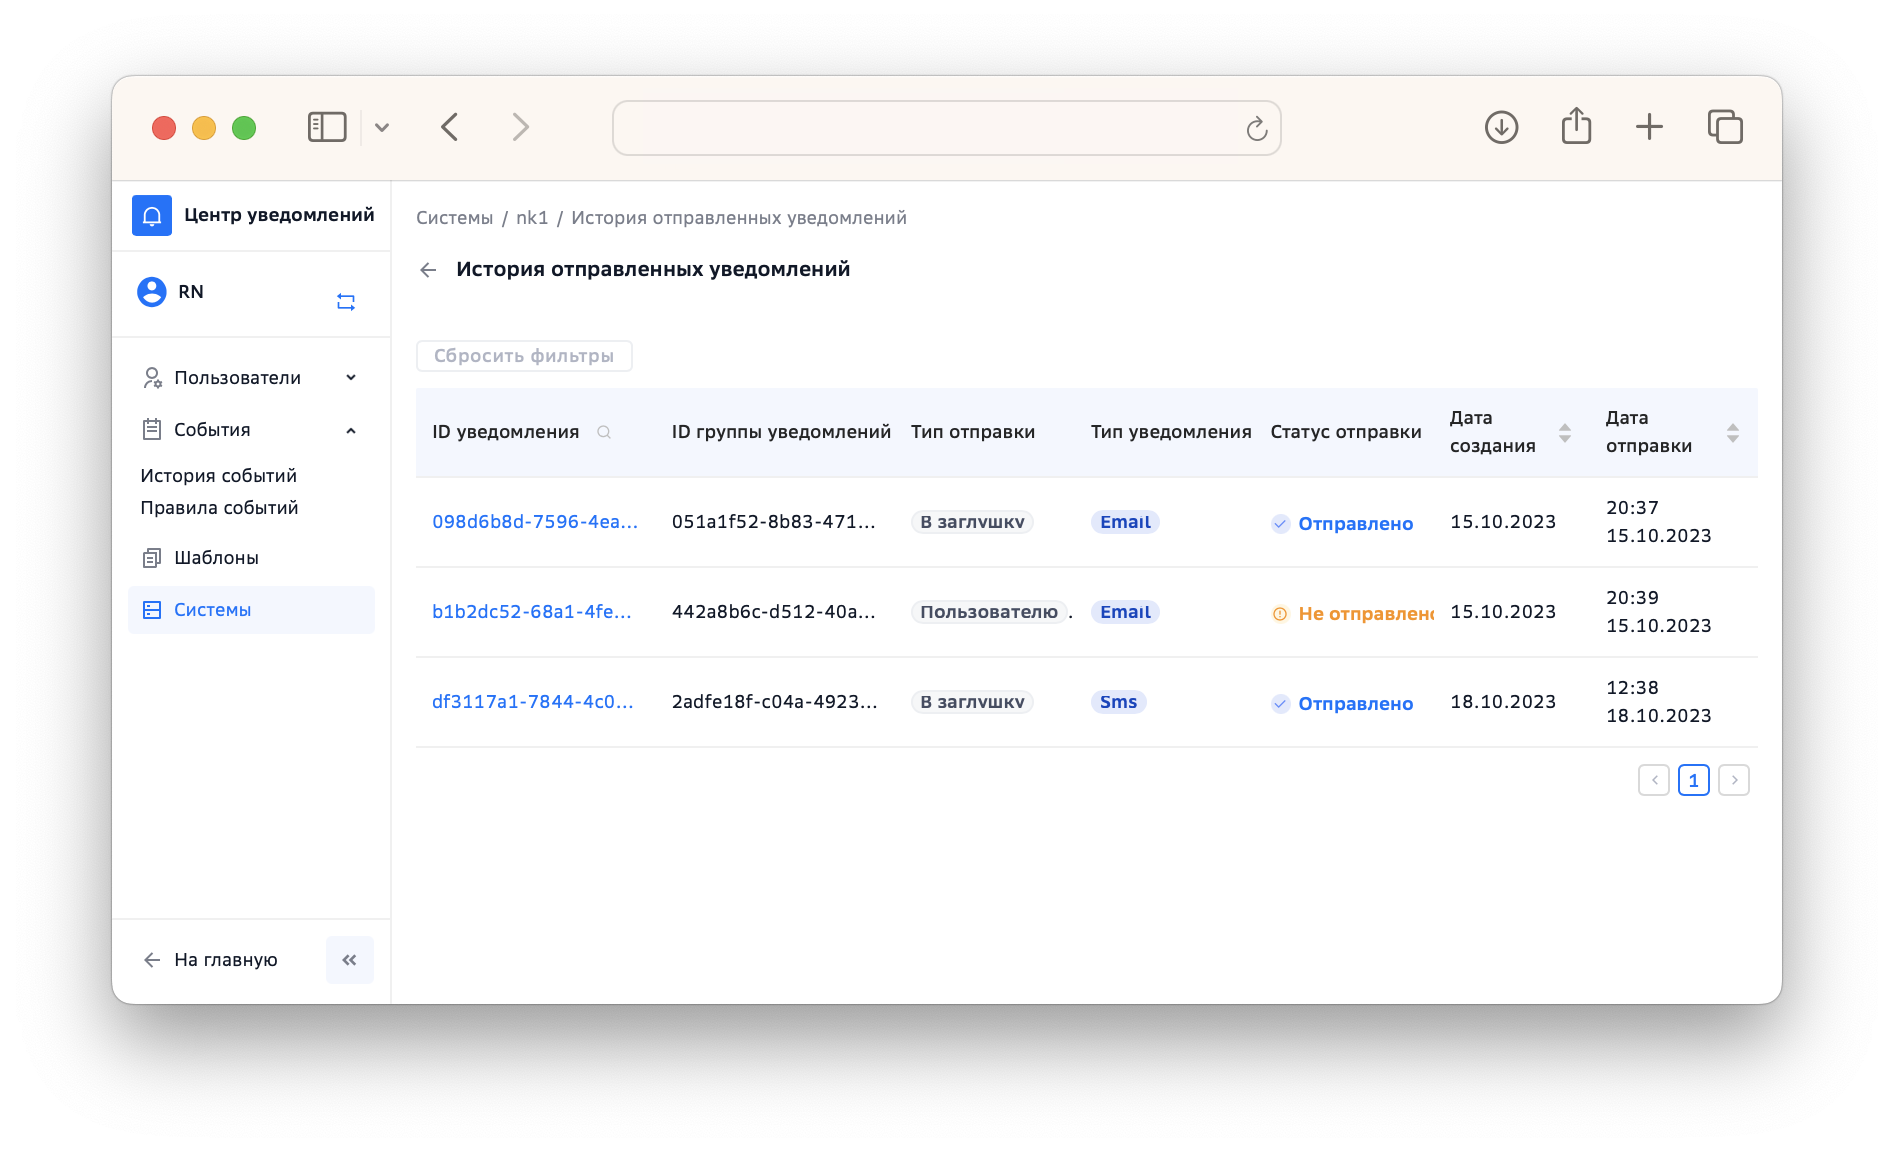Screen dimensions: 1894x1152
Task: Click В заглушку tag in 098d6b8d row
Action: [972, 522]
